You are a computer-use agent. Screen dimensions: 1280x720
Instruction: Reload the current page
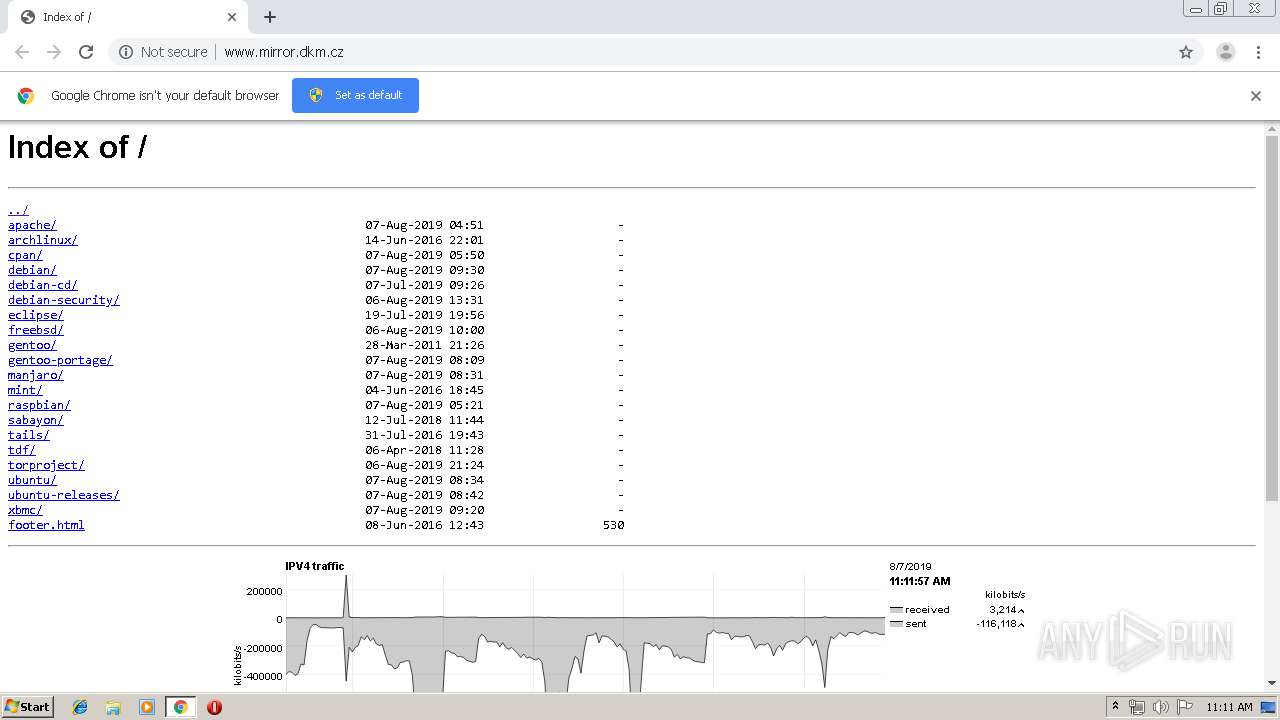[86, 52]
